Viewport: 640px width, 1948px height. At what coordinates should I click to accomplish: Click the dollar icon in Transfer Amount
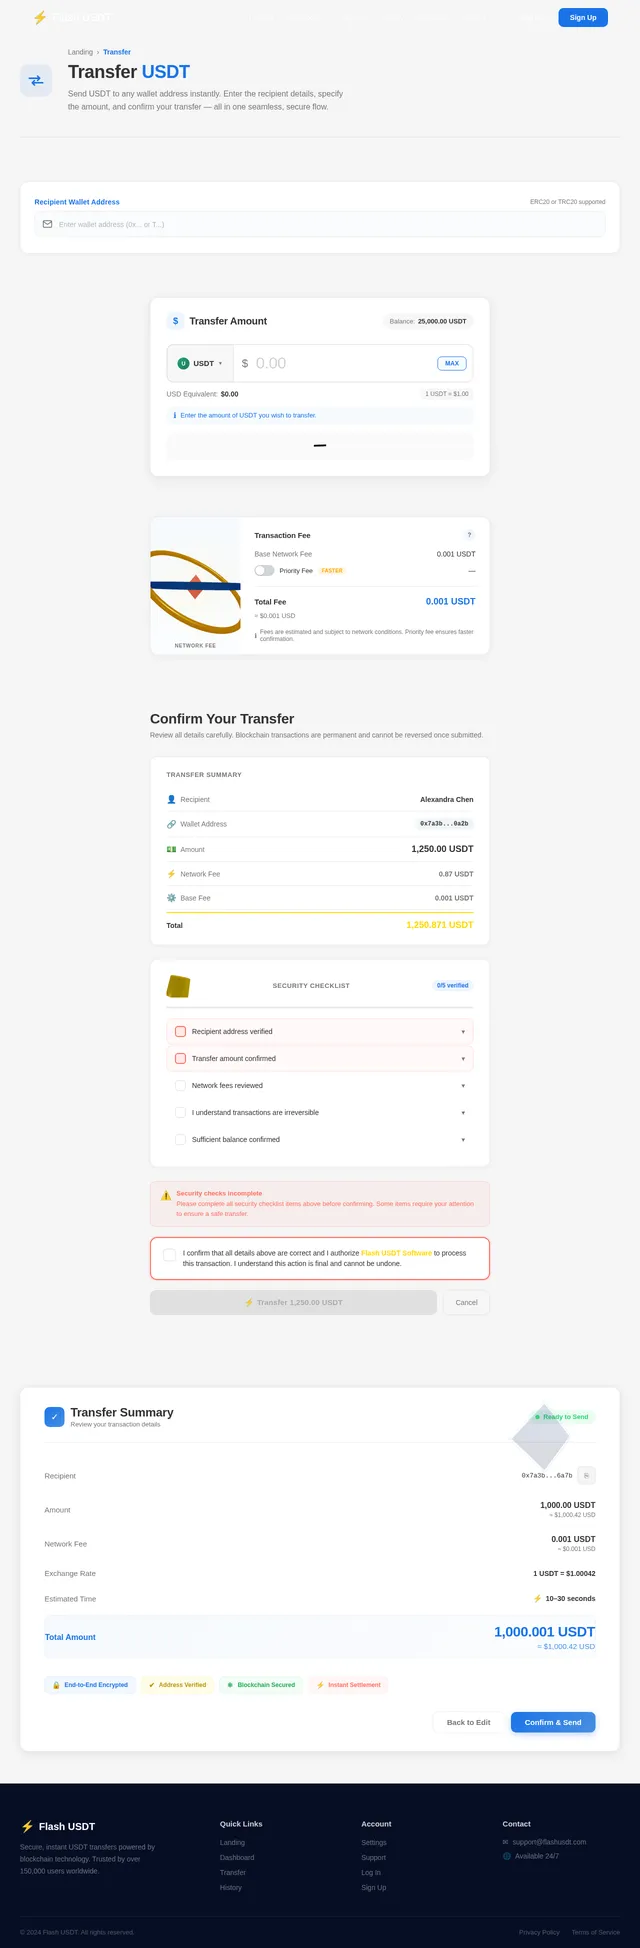point(176,321)
